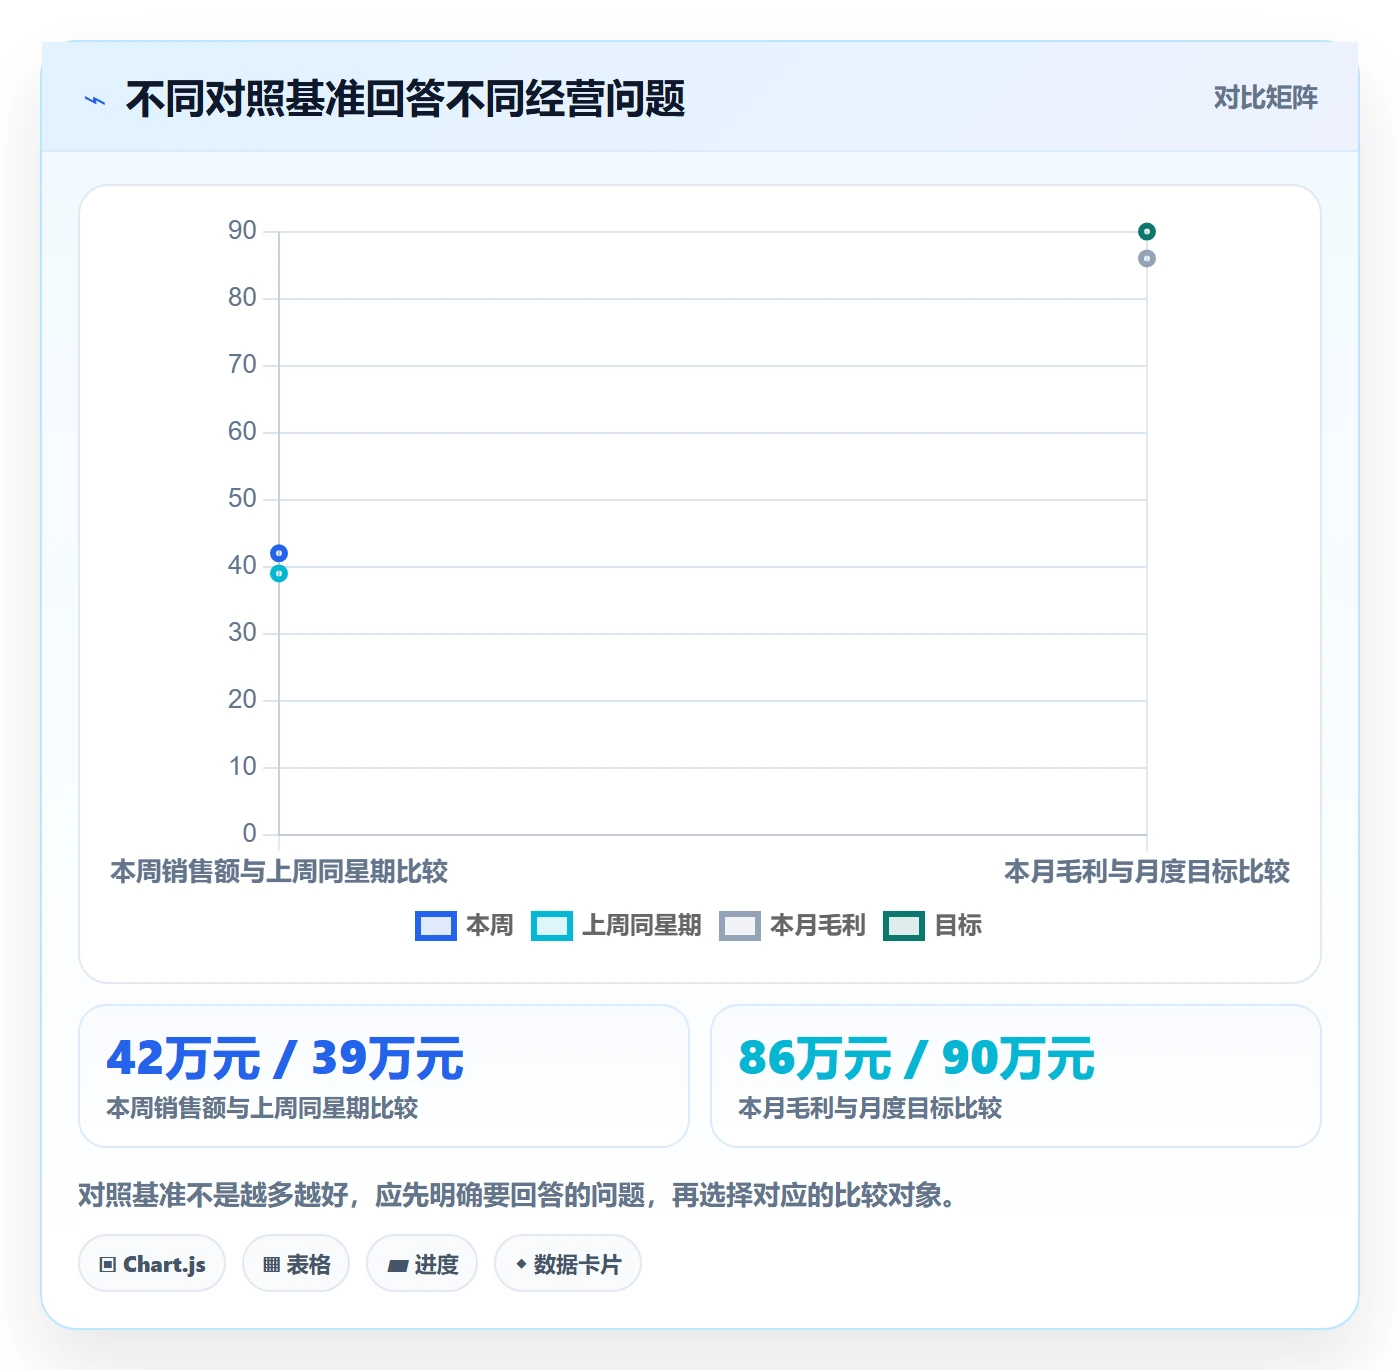Click the gray 本月毛利 legend color swatch
This screenshot has height=1370, width=1400.
(x=740, y=926)
